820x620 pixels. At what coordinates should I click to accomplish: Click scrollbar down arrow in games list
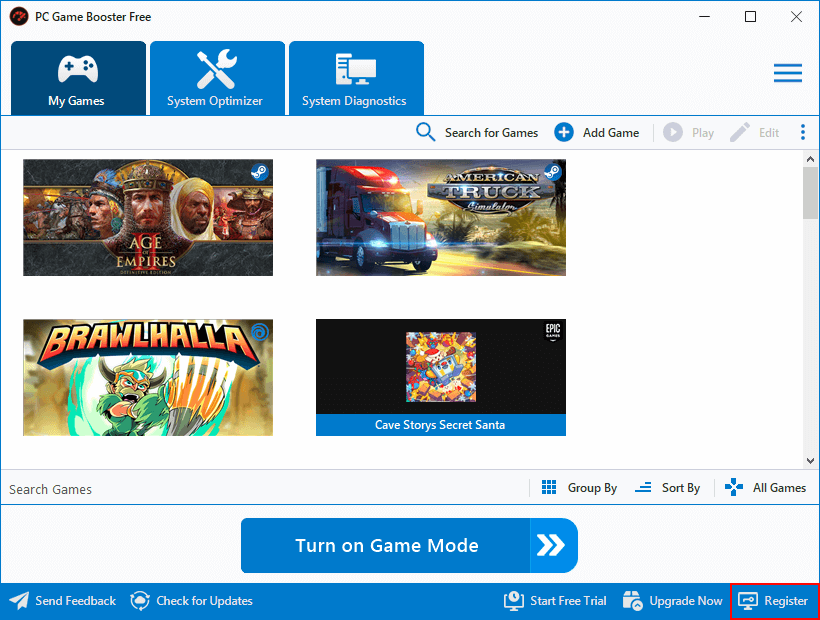click(811, 461)
